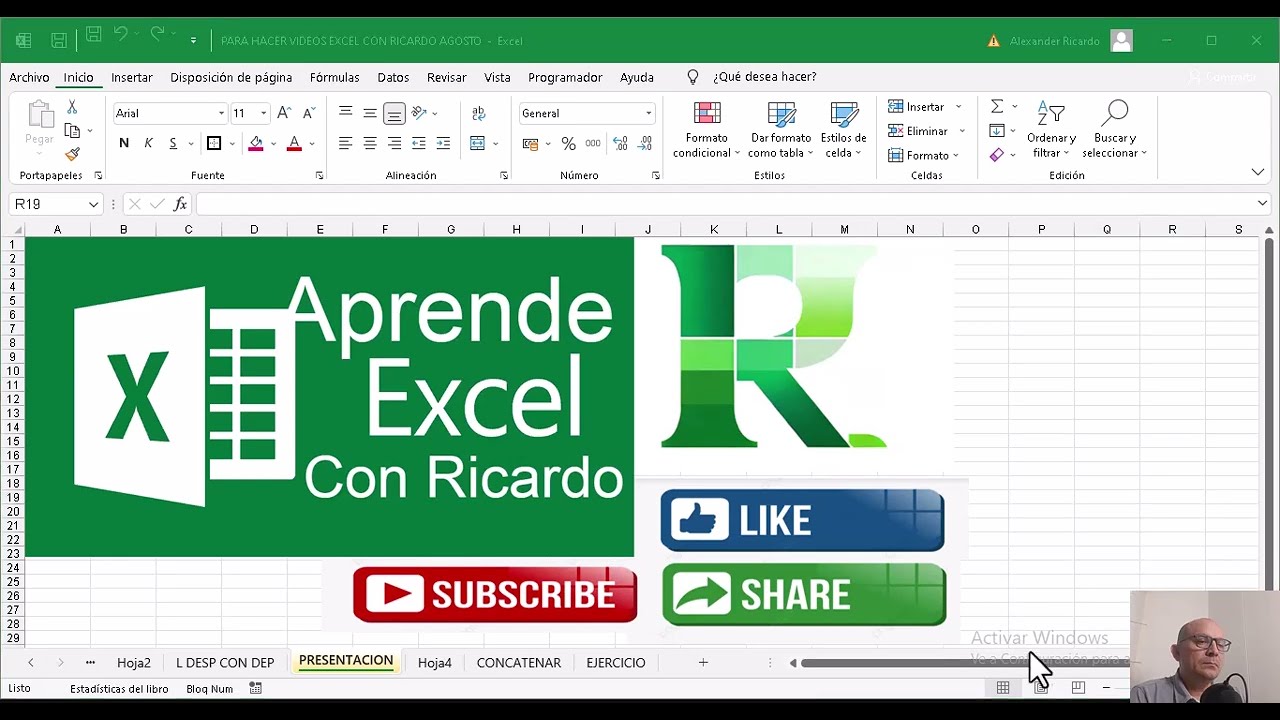Collapse the ribbon with chevron

click(x=1258, y=172)
